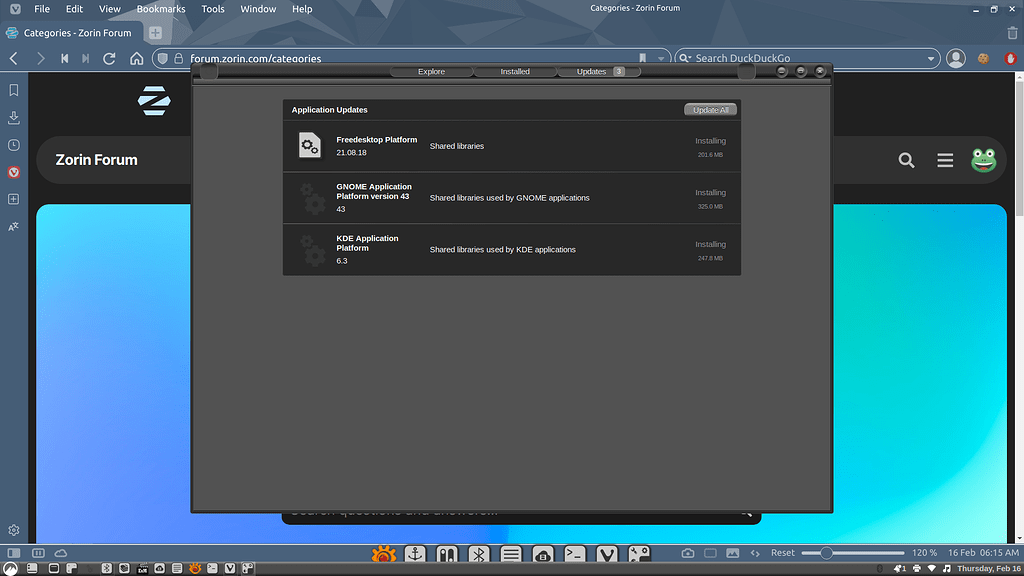Expand the address bar history dropdown

pyautogui.click(x=661, y=59)
